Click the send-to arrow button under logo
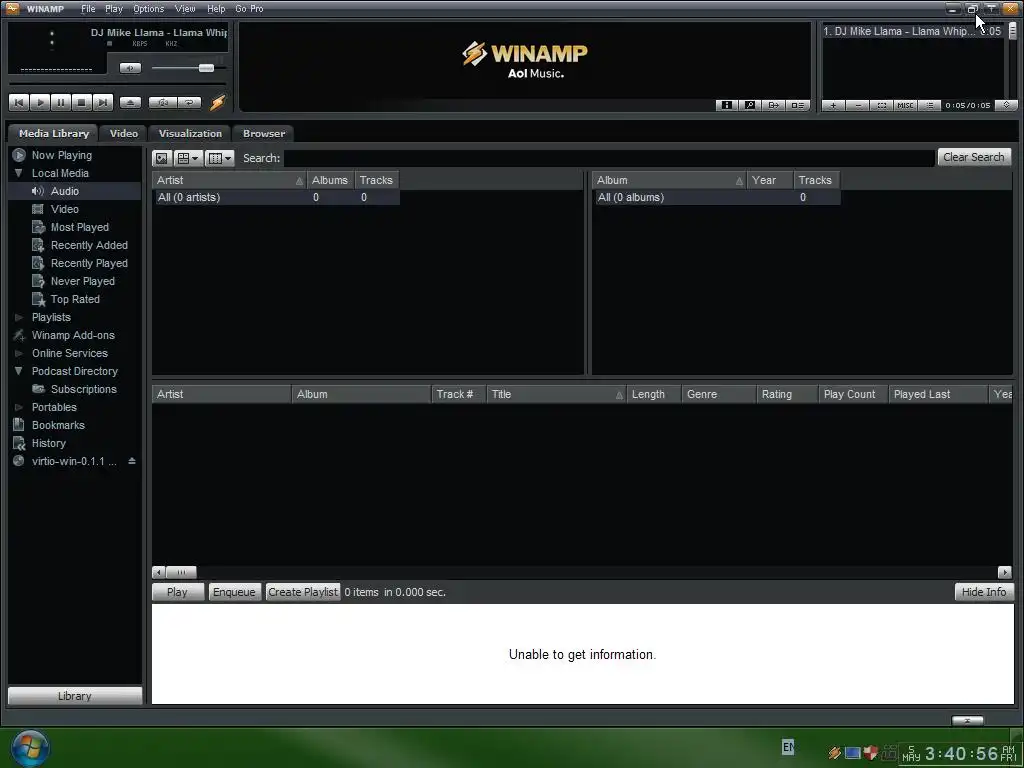Viewport: 1024px width, 768px height. 773,105
